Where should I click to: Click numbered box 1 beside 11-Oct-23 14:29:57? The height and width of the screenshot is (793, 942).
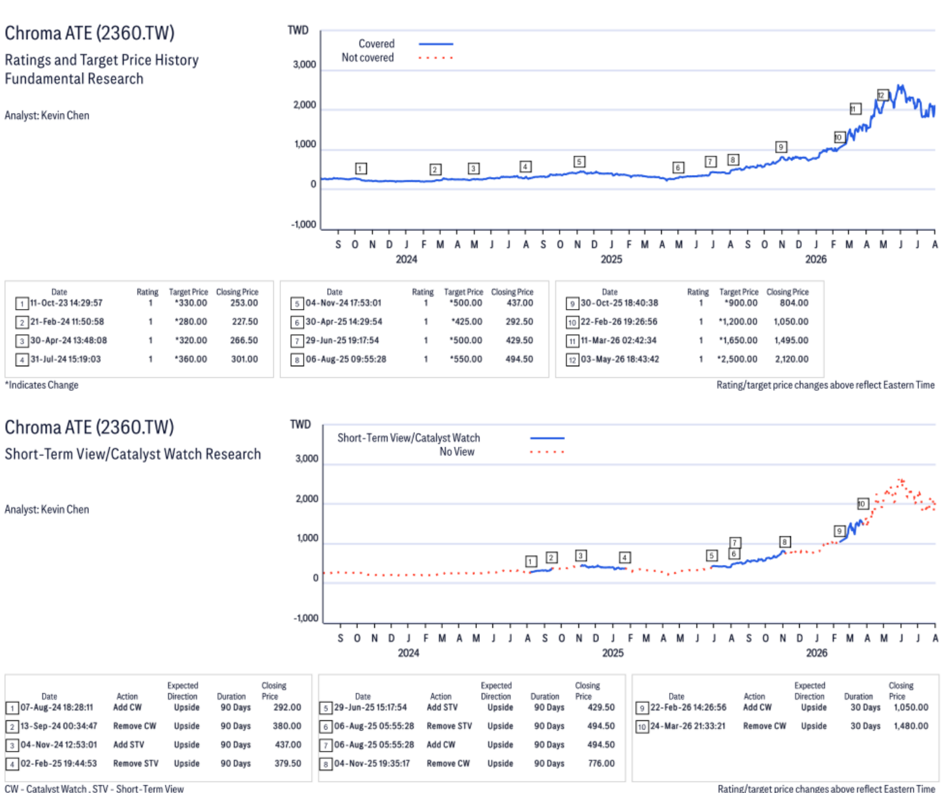(22, 304)
